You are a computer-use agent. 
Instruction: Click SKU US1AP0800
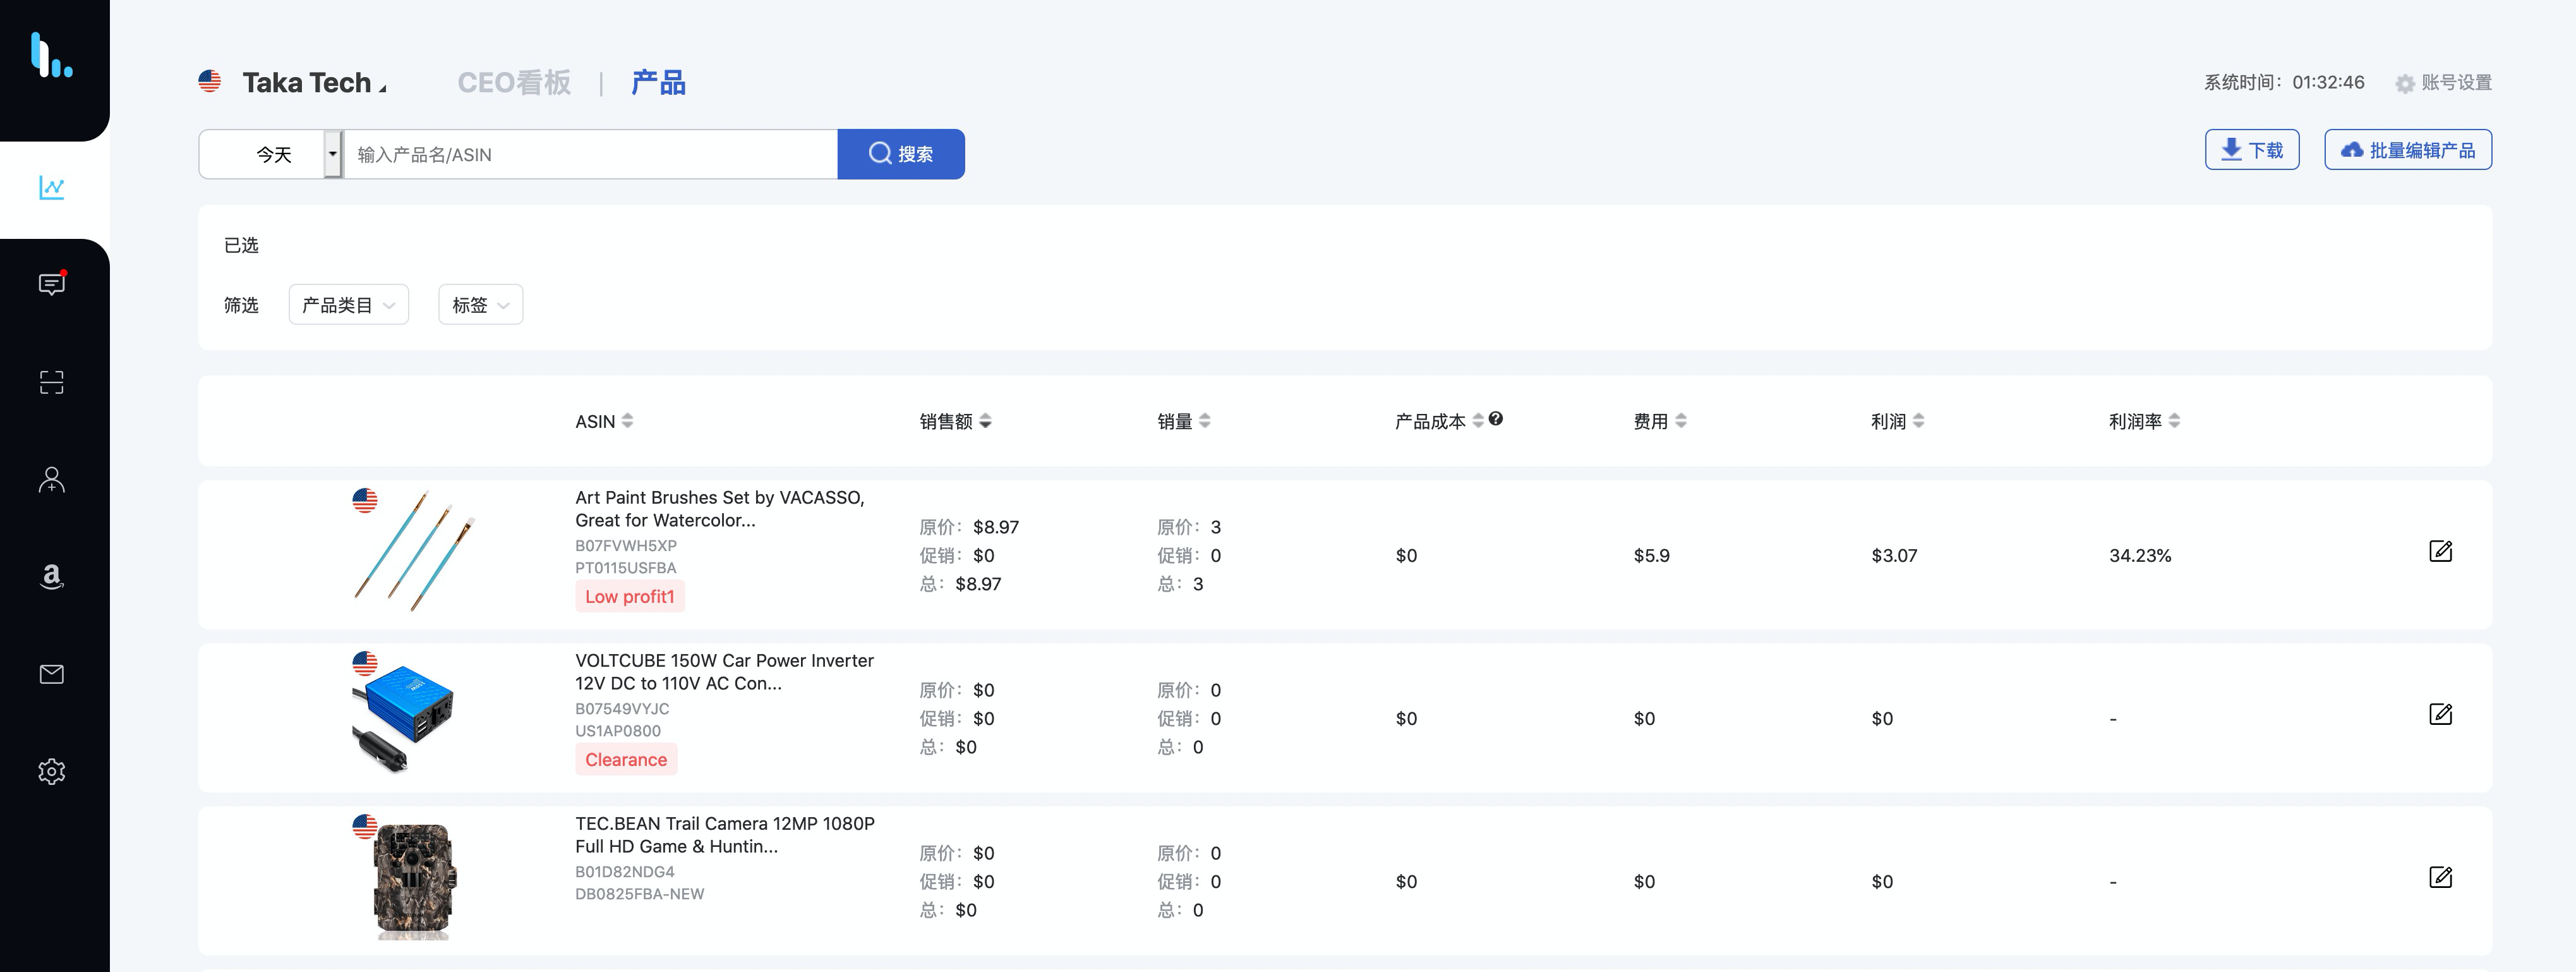[618, 730]
